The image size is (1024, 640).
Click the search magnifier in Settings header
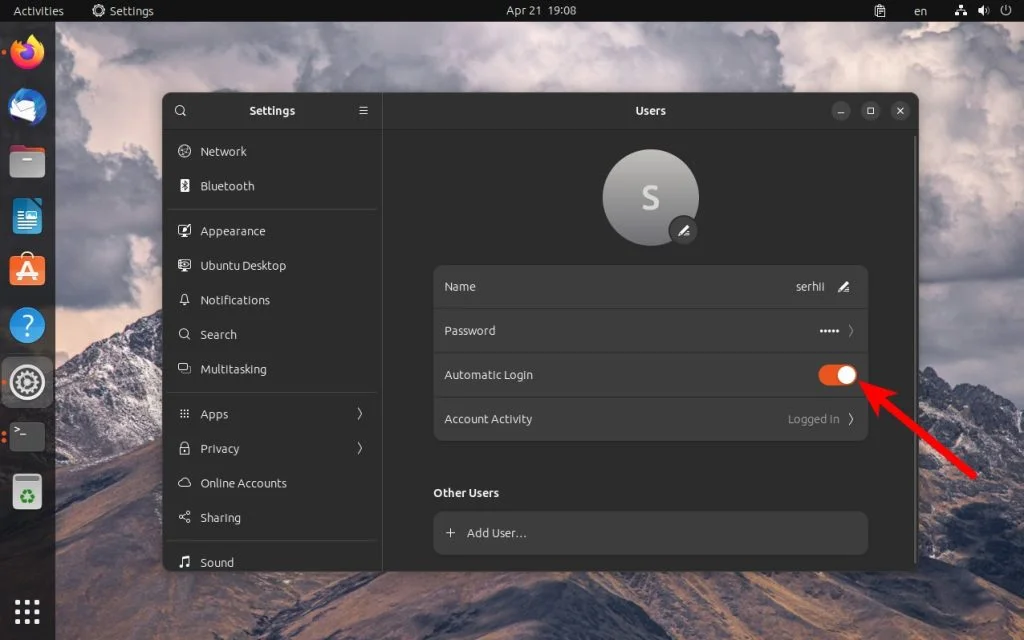coord(180,110)
